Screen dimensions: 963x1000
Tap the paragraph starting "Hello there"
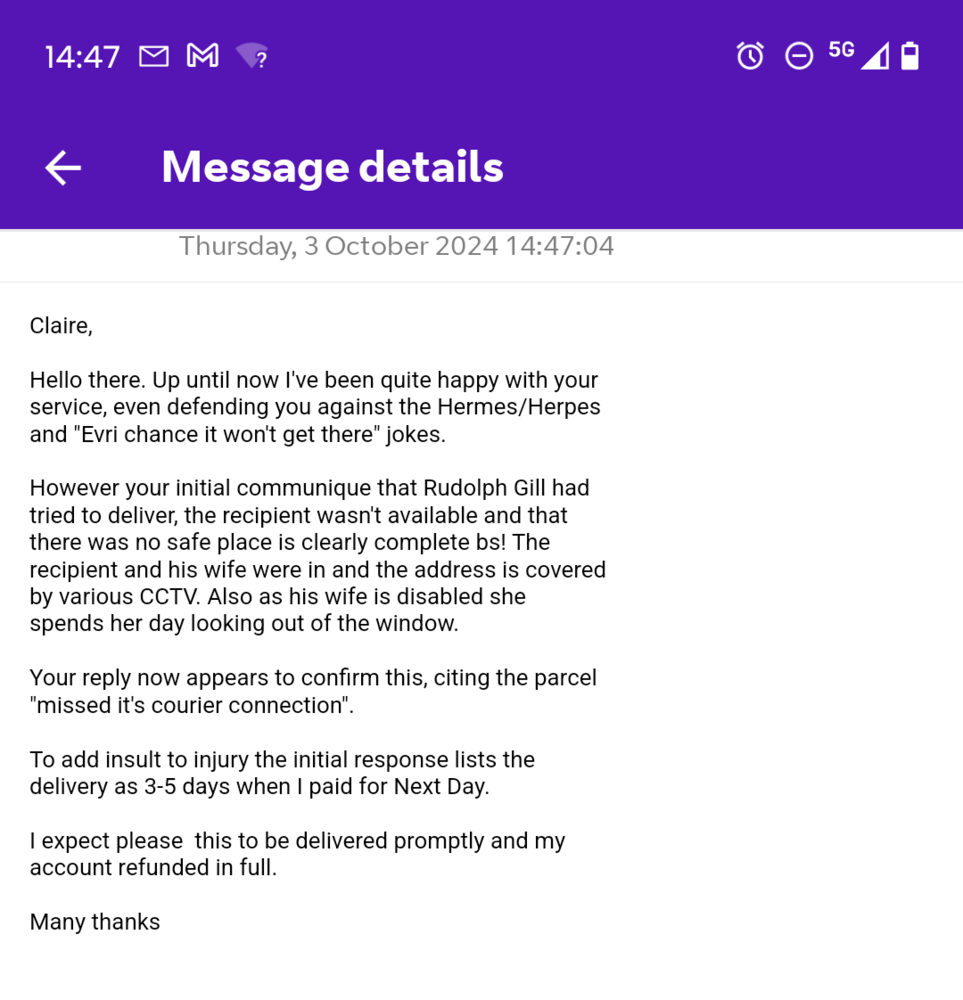click(x=315, y=407)
